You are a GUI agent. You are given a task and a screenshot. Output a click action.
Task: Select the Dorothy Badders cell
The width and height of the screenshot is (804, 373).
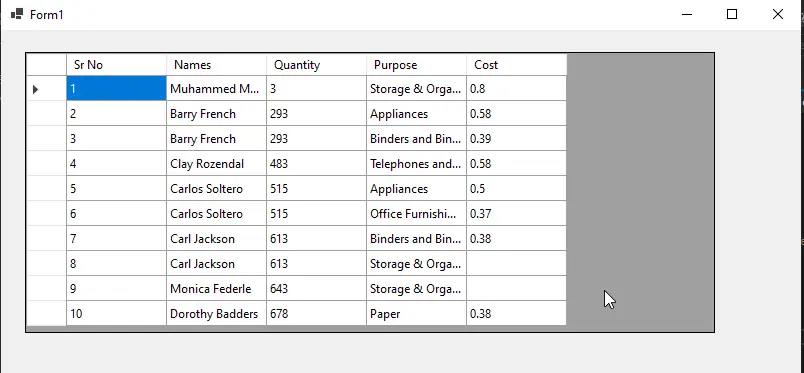(x=216, y=313)
